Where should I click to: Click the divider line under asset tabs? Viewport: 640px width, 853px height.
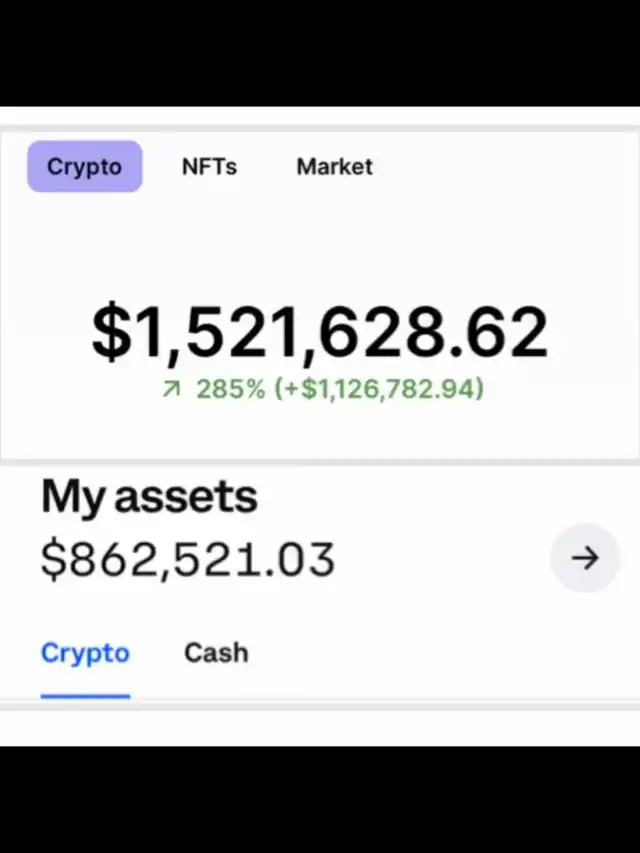(x=320, y=706)
